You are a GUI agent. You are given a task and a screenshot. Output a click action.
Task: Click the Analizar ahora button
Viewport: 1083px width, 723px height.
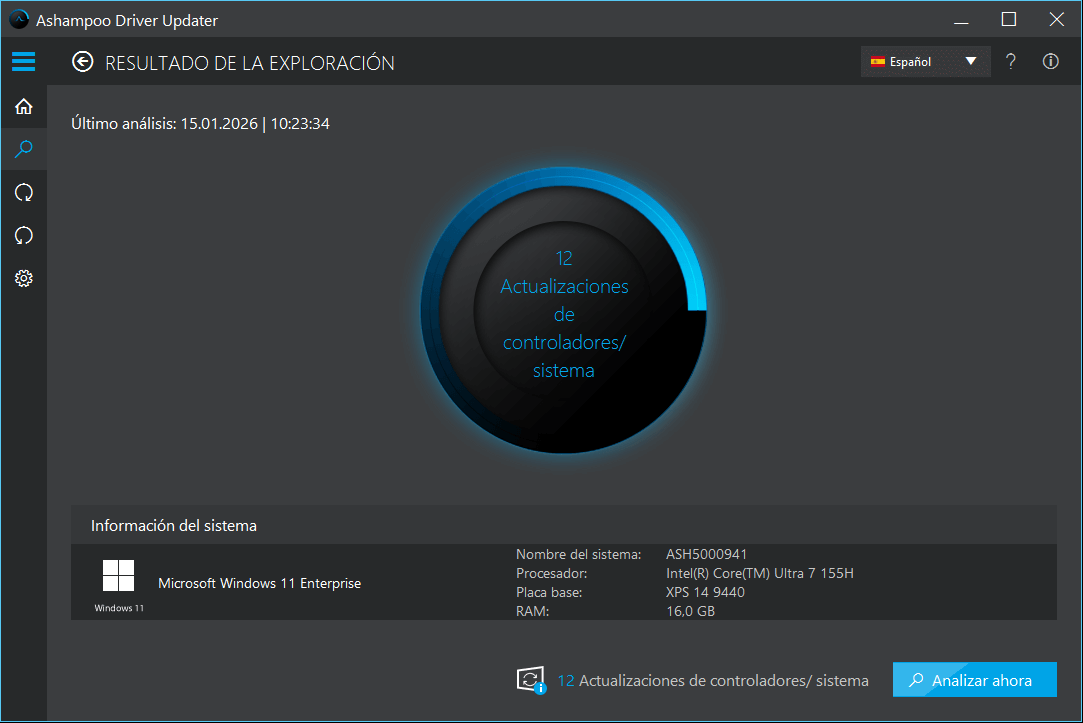pyautogui.click(x=974, y=681)
